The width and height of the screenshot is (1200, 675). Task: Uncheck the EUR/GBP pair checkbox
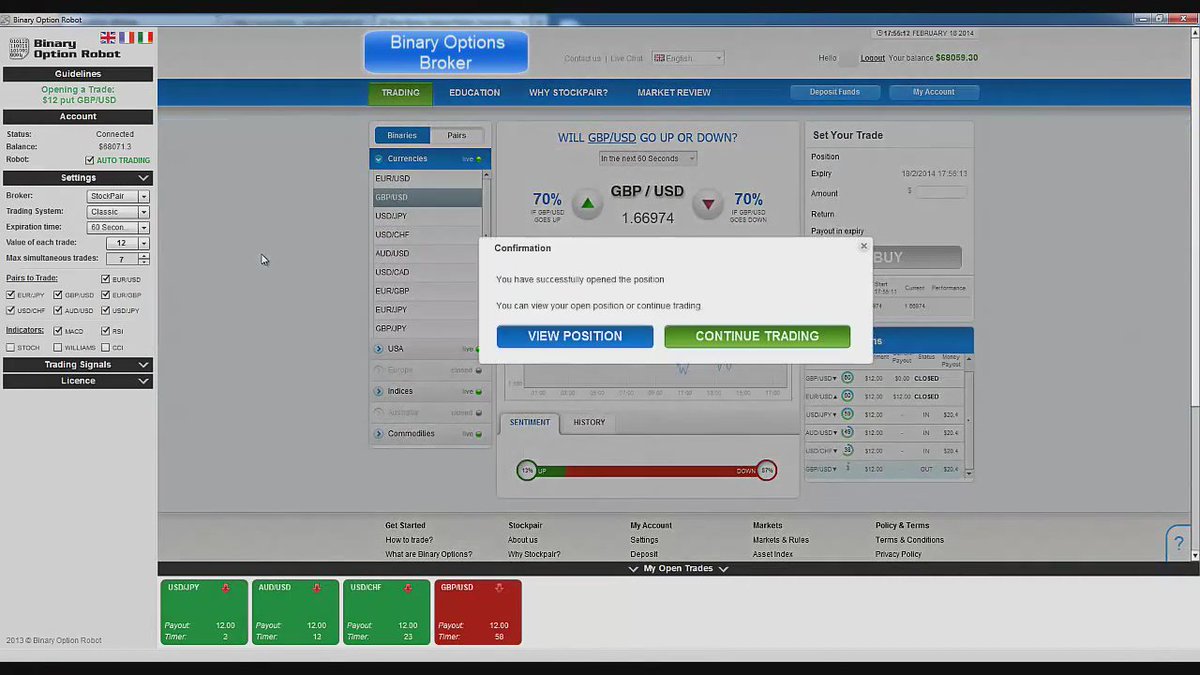(106, 295)
